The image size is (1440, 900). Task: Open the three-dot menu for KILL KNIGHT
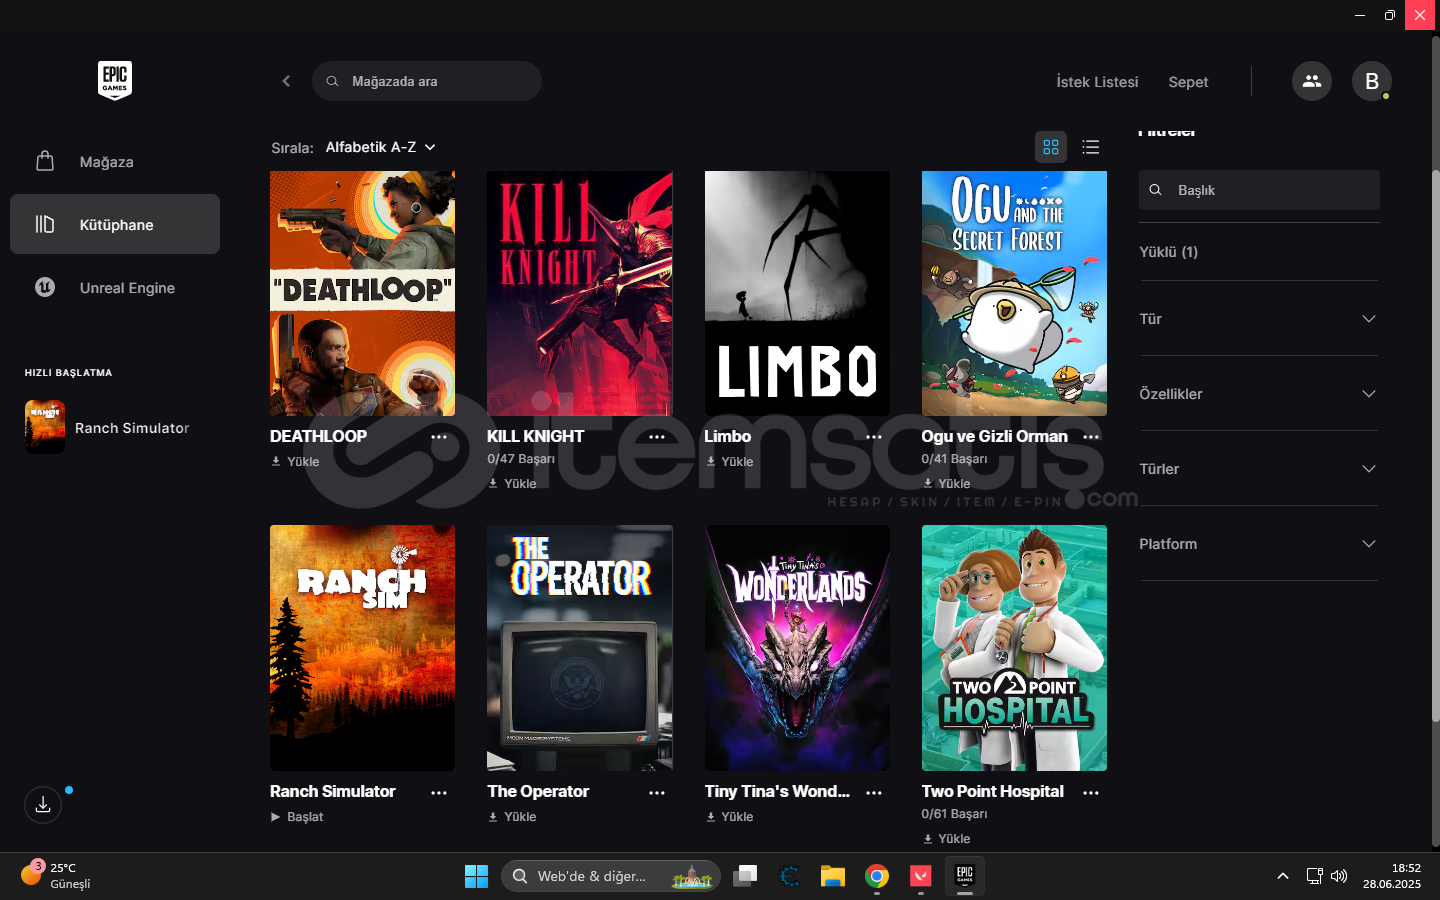click(x=657, y=437)
